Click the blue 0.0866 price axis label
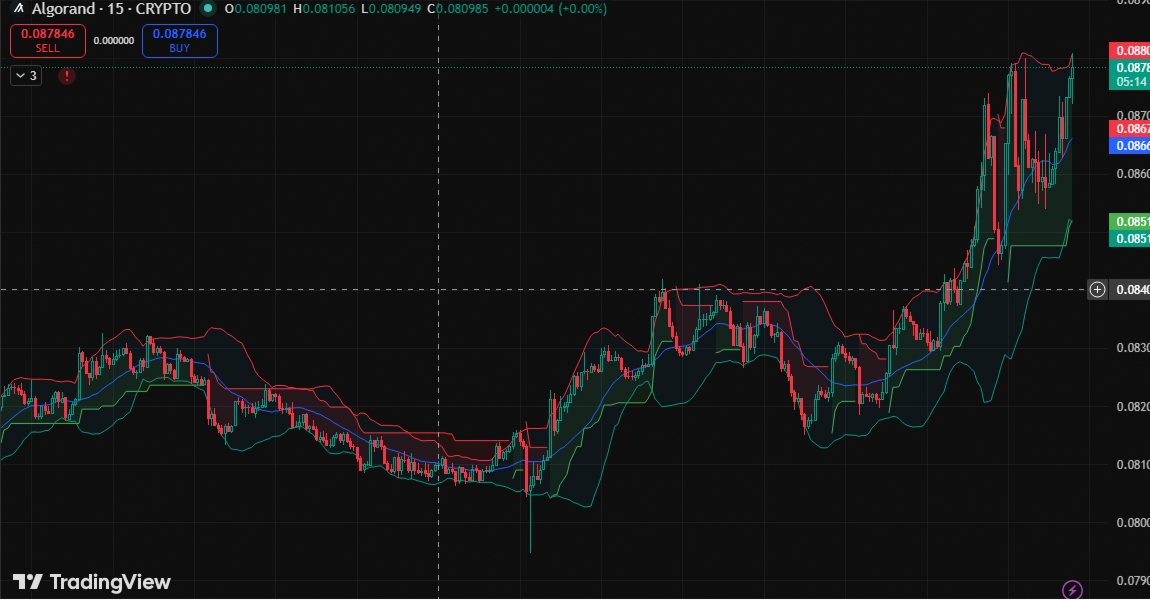This screenshot has width=1150, height=600. 1130,145
